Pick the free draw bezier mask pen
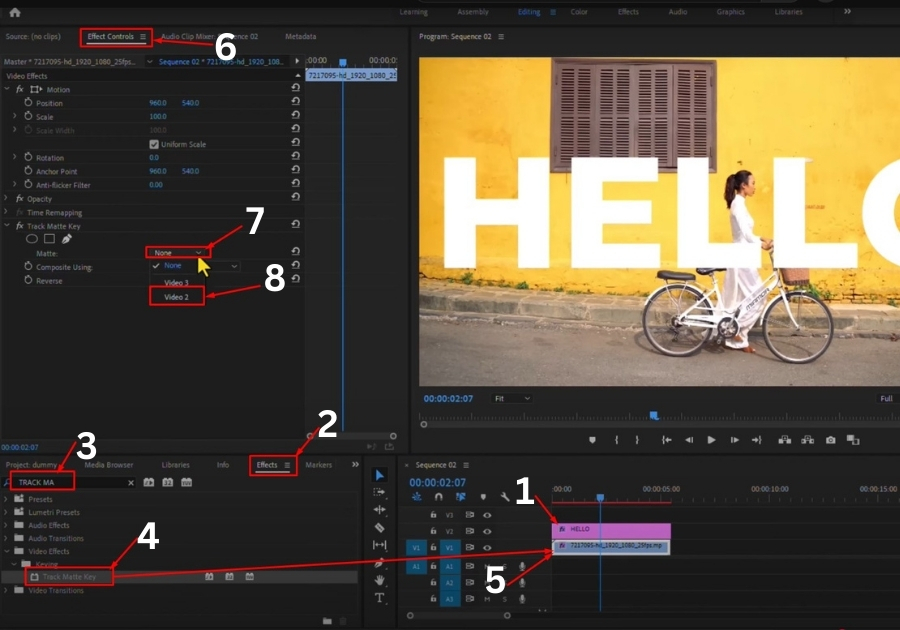The height and width of the screenshot is (630, 900). [x=67, y=239]
